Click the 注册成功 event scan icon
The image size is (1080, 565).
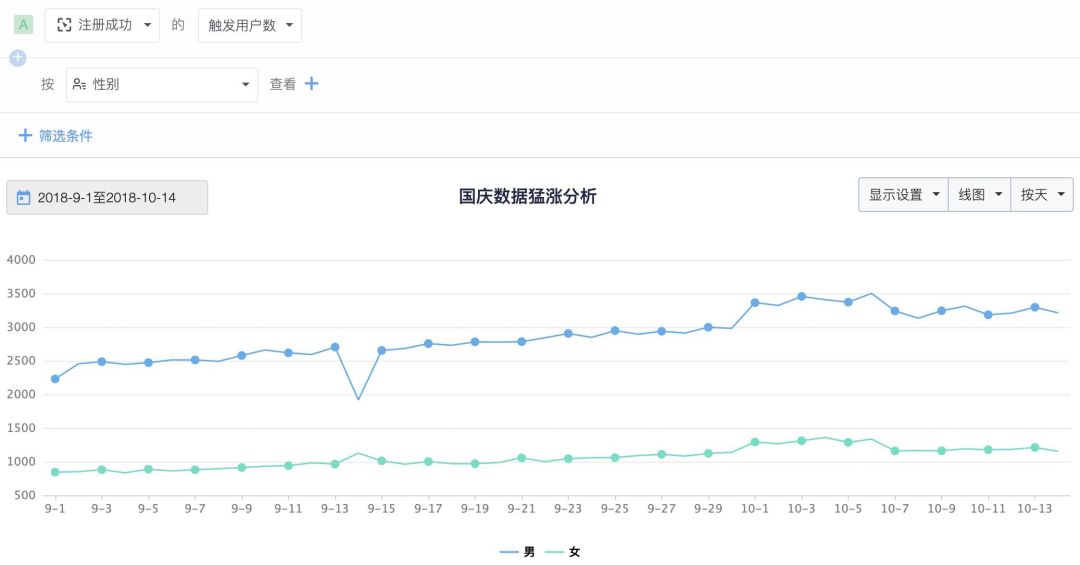click(64, 25)
